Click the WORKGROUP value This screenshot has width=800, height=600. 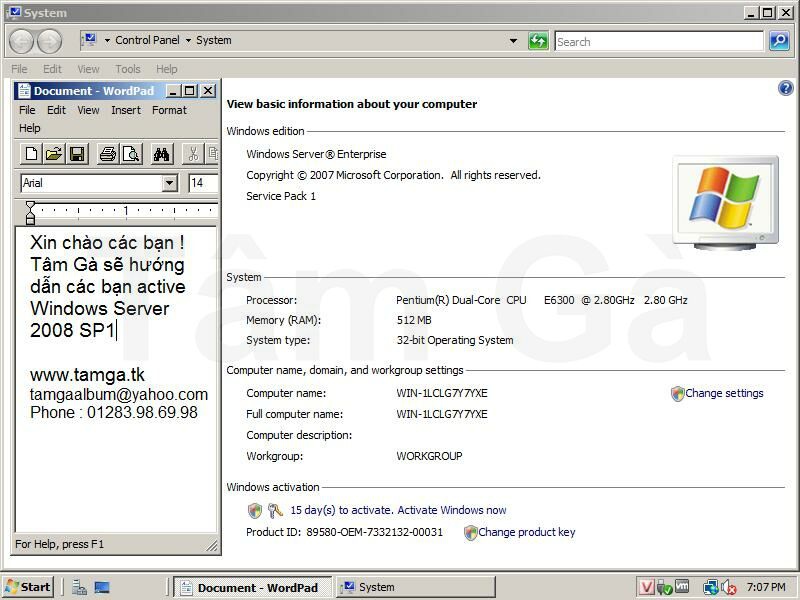click(x=429, y=456)
